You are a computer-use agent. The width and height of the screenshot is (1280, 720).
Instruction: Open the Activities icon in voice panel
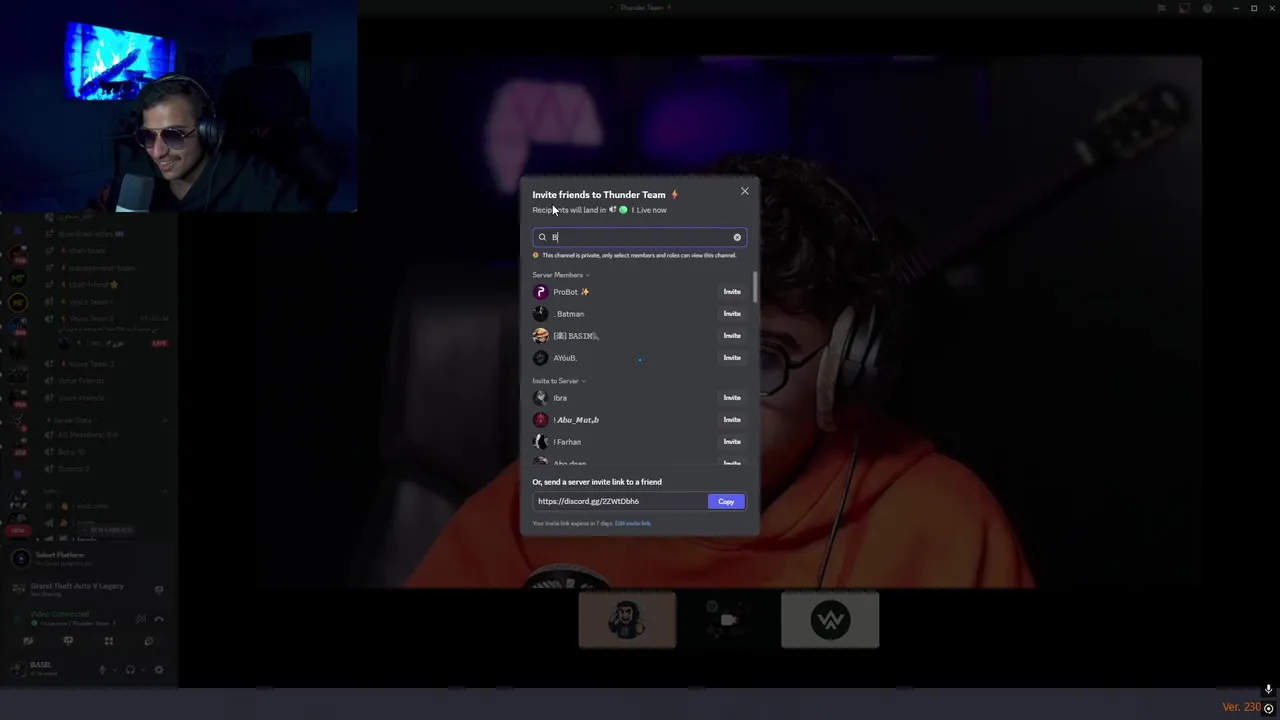point(108,641)
